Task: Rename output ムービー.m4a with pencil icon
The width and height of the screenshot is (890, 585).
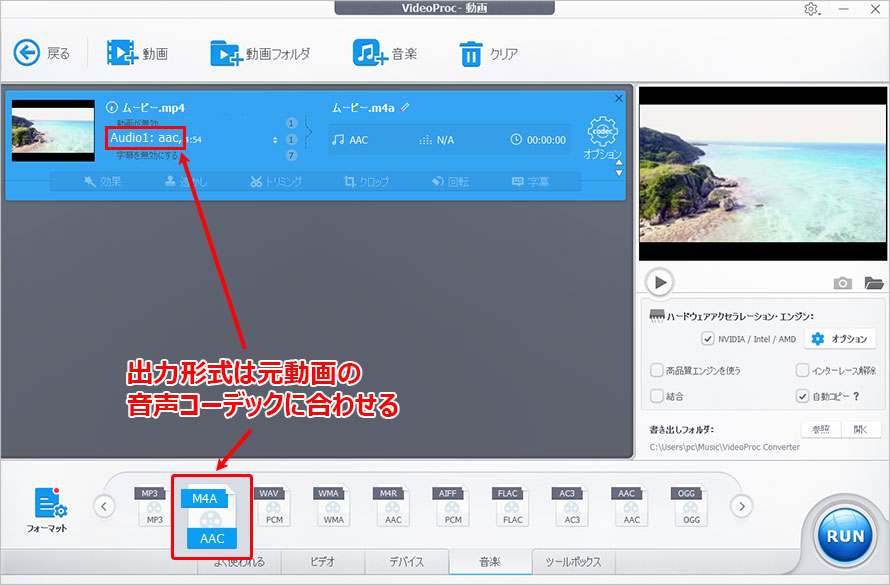Action: point(405,107)
